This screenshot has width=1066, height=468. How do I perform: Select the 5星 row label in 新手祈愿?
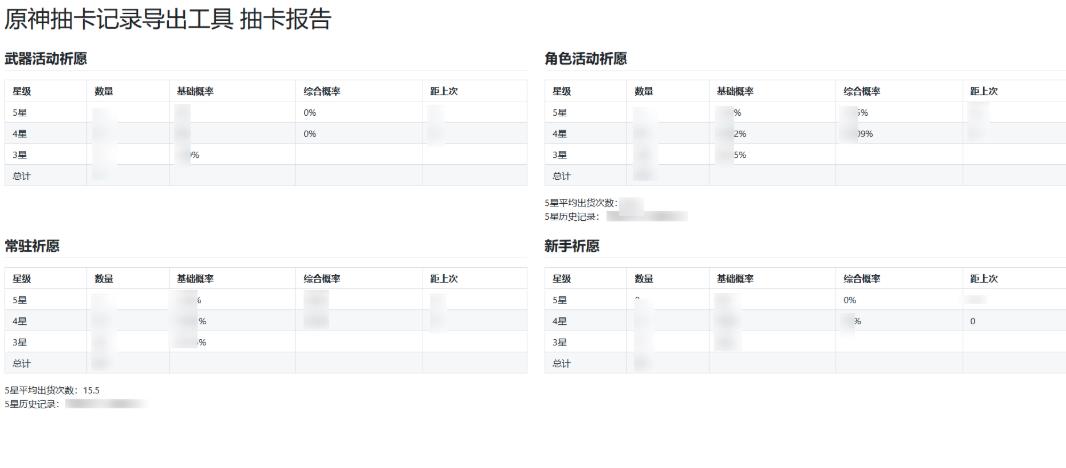tap(560, 300)
